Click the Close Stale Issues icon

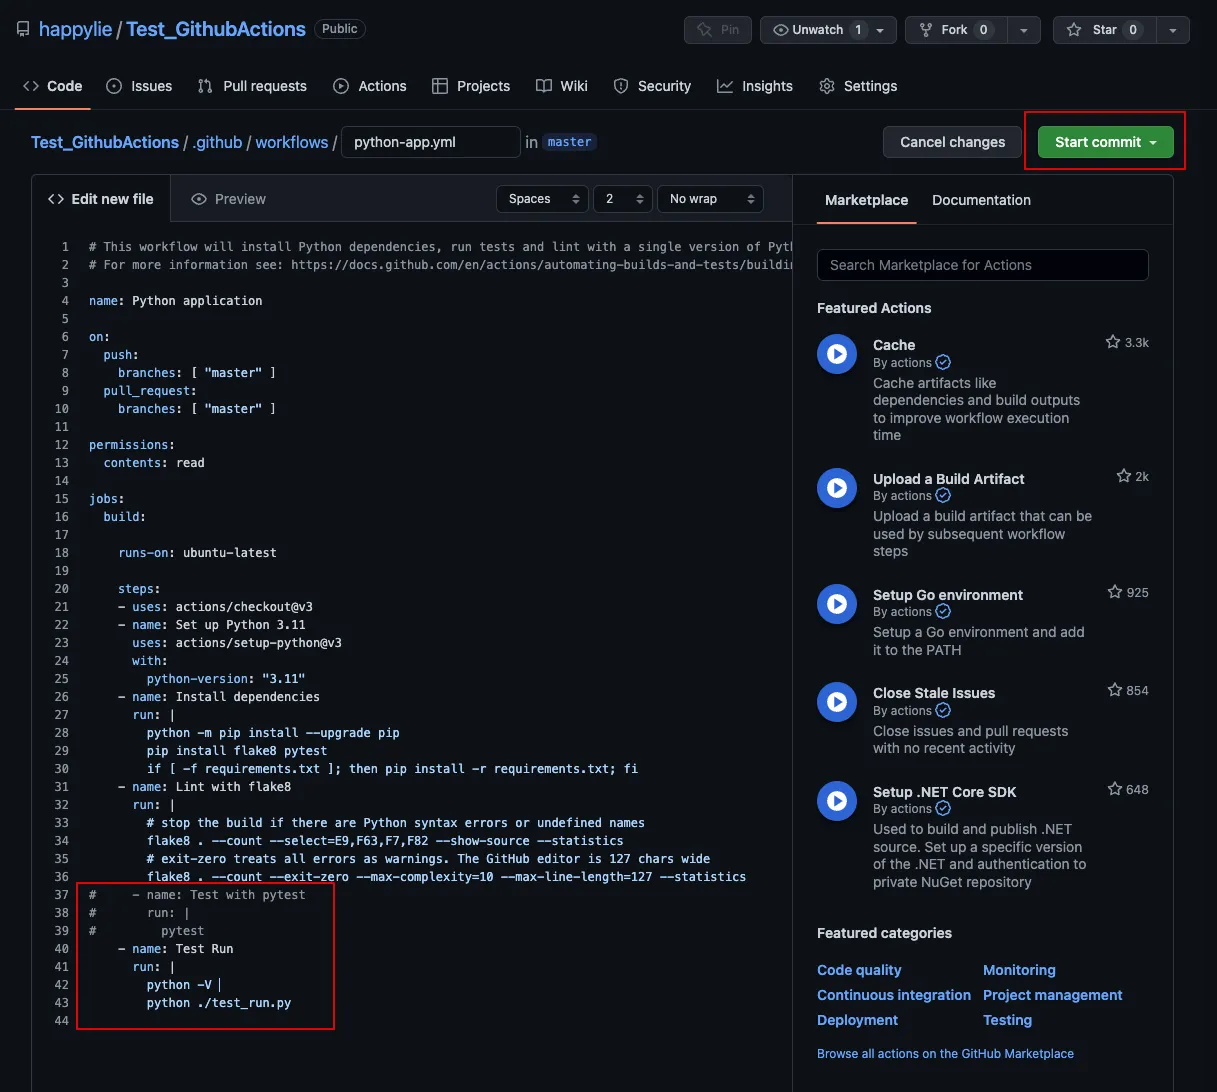[837, 702]
